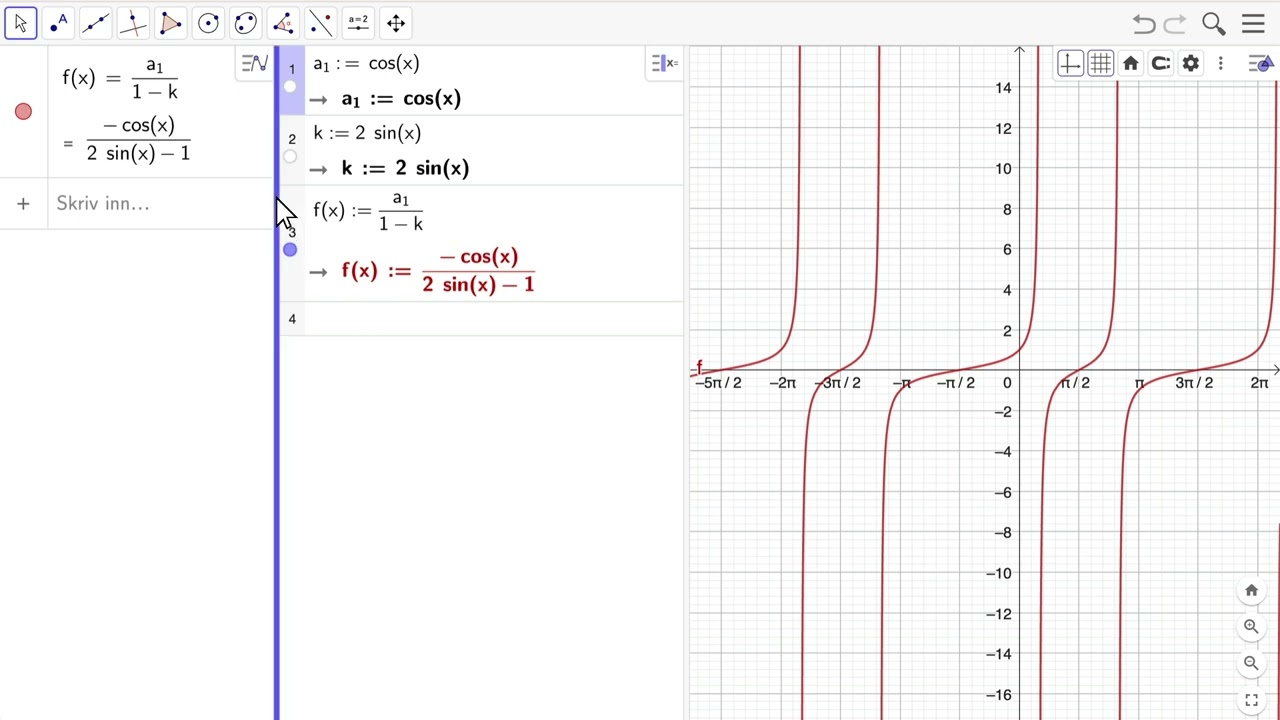Click CAS row number 1 header
This screenshot has width=1280, height=720.
pos(292,69)
